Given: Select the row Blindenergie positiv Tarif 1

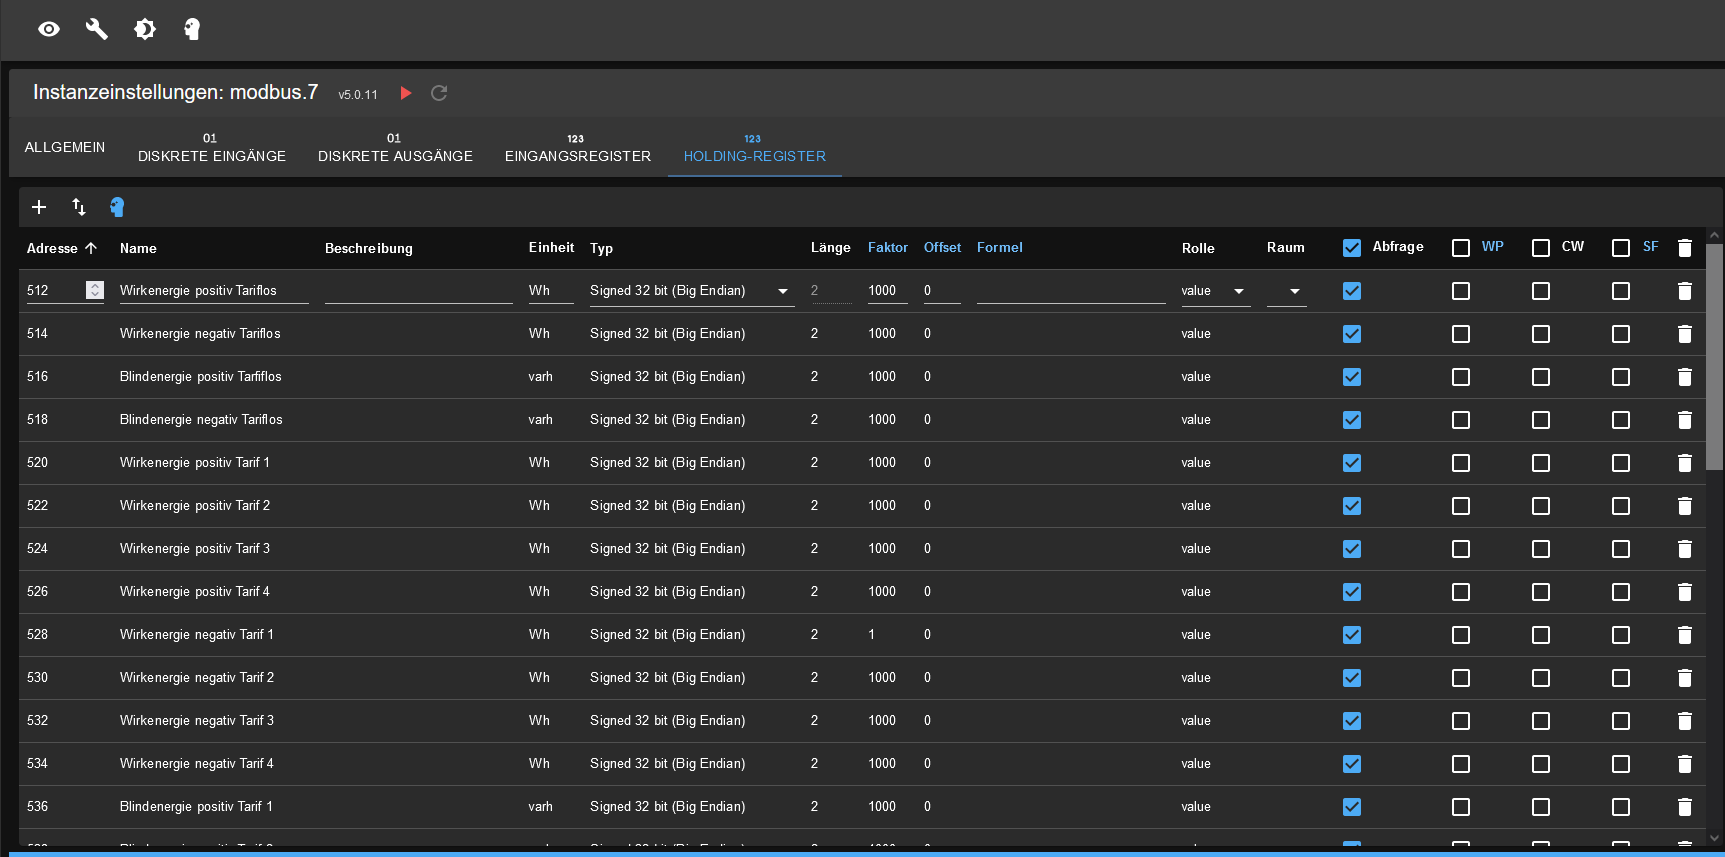Looking at the screenshot, I should point(860,807).
